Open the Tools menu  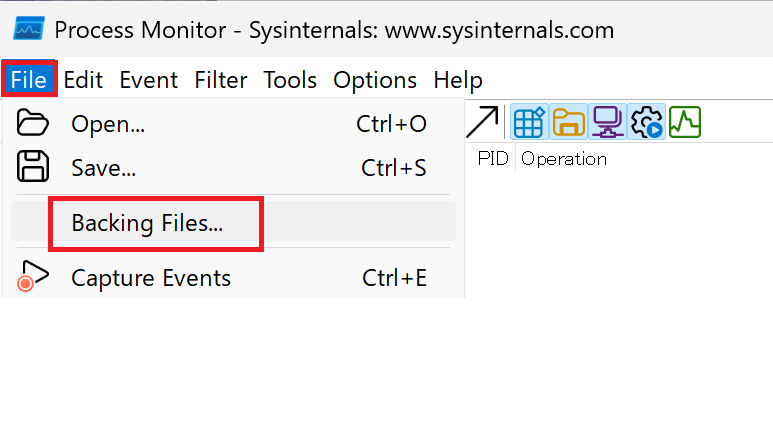pos(290,80)
